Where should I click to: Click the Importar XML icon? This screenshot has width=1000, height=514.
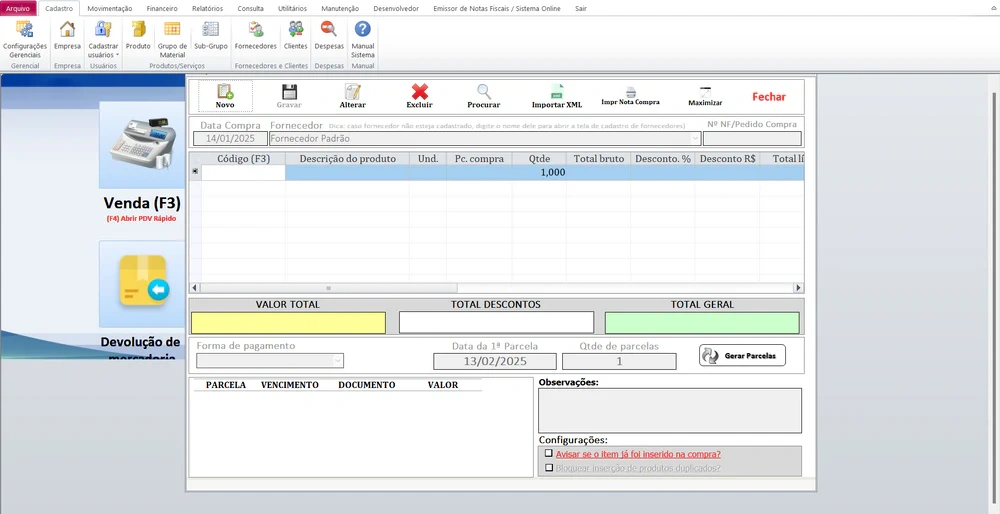tap(557, 93)
